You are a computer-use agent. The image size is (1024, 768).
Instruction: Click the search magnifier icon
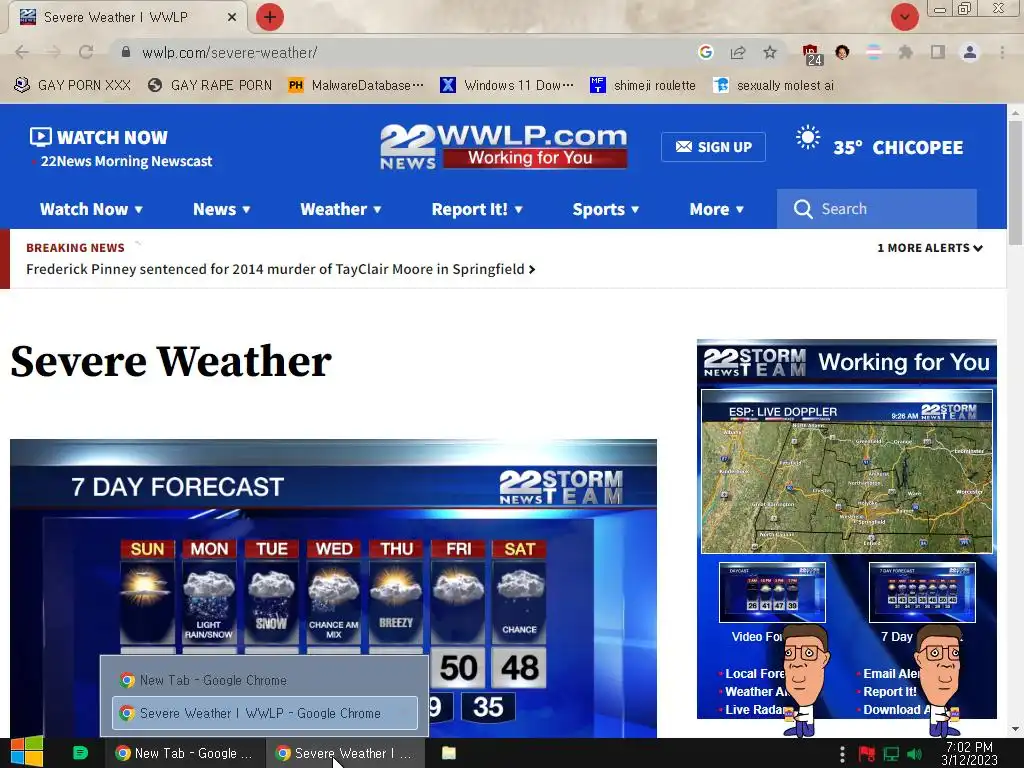803,209
